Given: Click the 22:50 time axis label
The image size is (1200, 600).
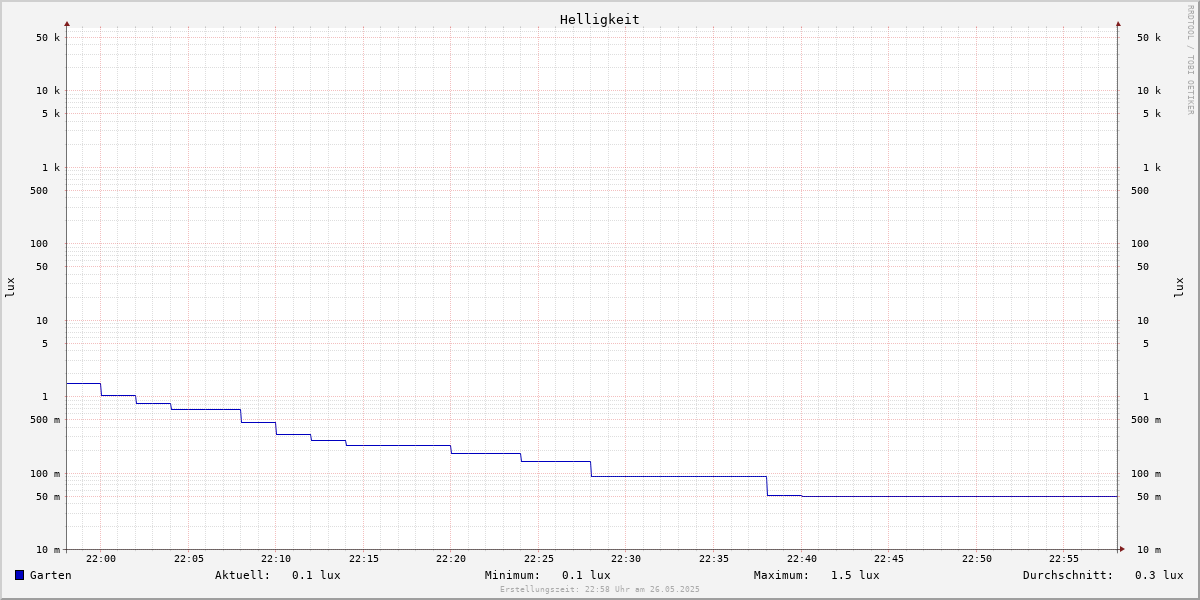Looking at the screenshot, I should [977, 559].
